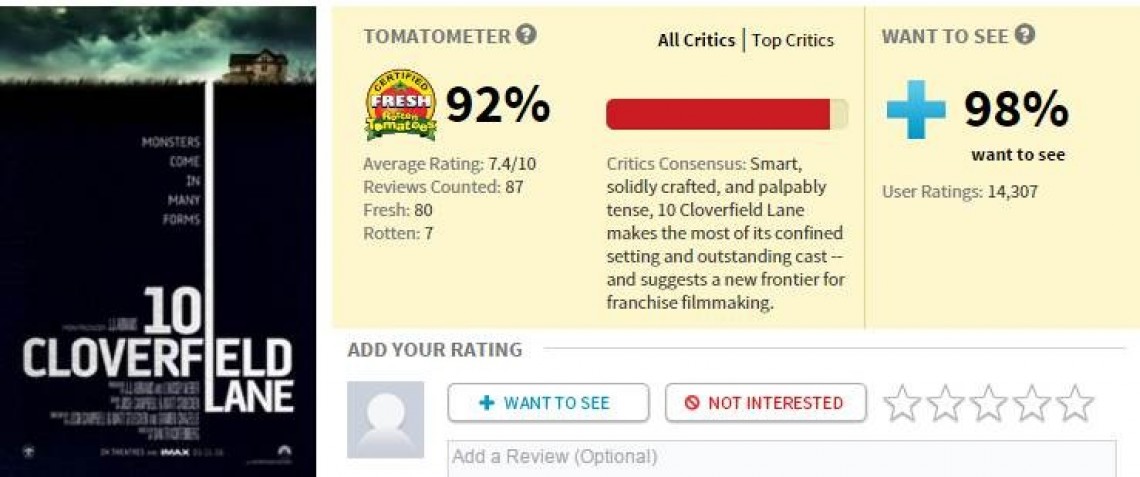Click the large blue plus icon
Screen dimensions: 1140x477
(915, 109)
